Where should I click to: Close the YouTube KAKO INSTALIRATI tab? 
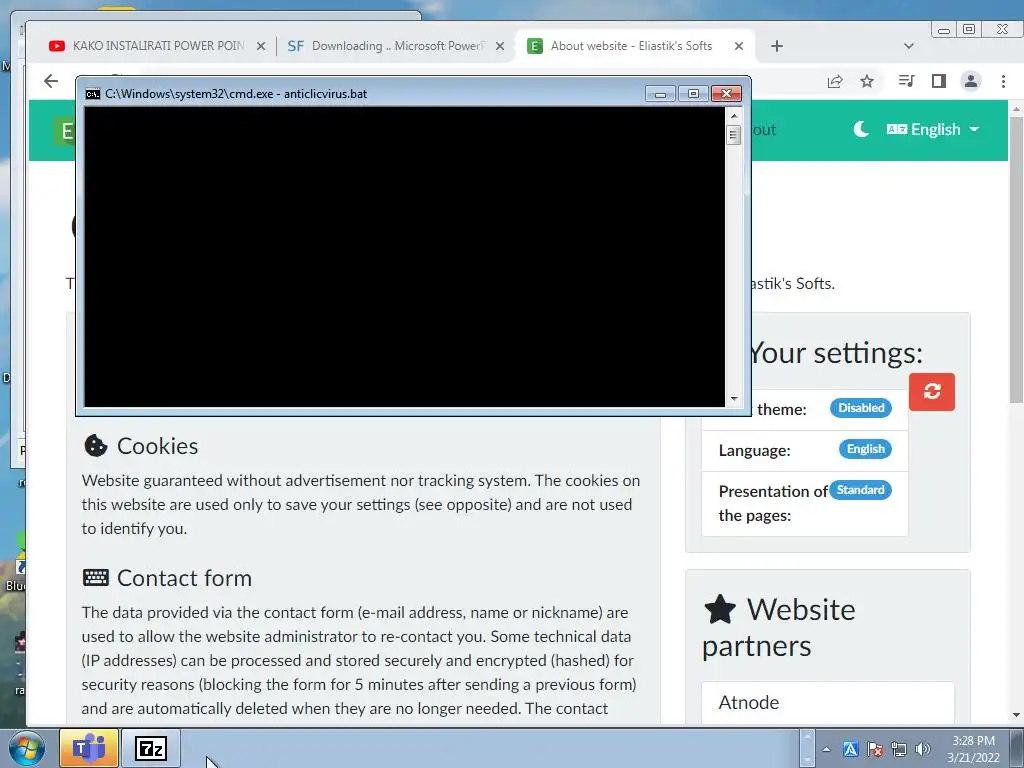[x=261, y=46]
